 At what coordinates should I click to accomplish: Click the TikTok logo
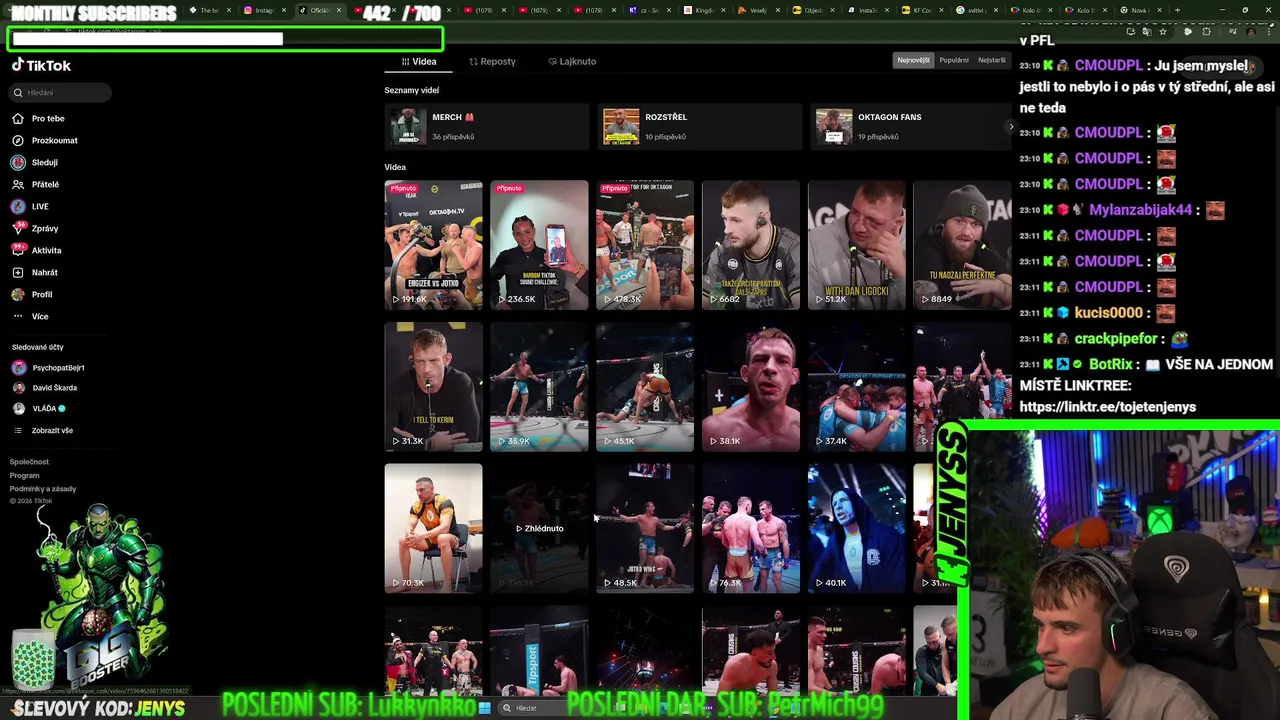tap(41, 65)
